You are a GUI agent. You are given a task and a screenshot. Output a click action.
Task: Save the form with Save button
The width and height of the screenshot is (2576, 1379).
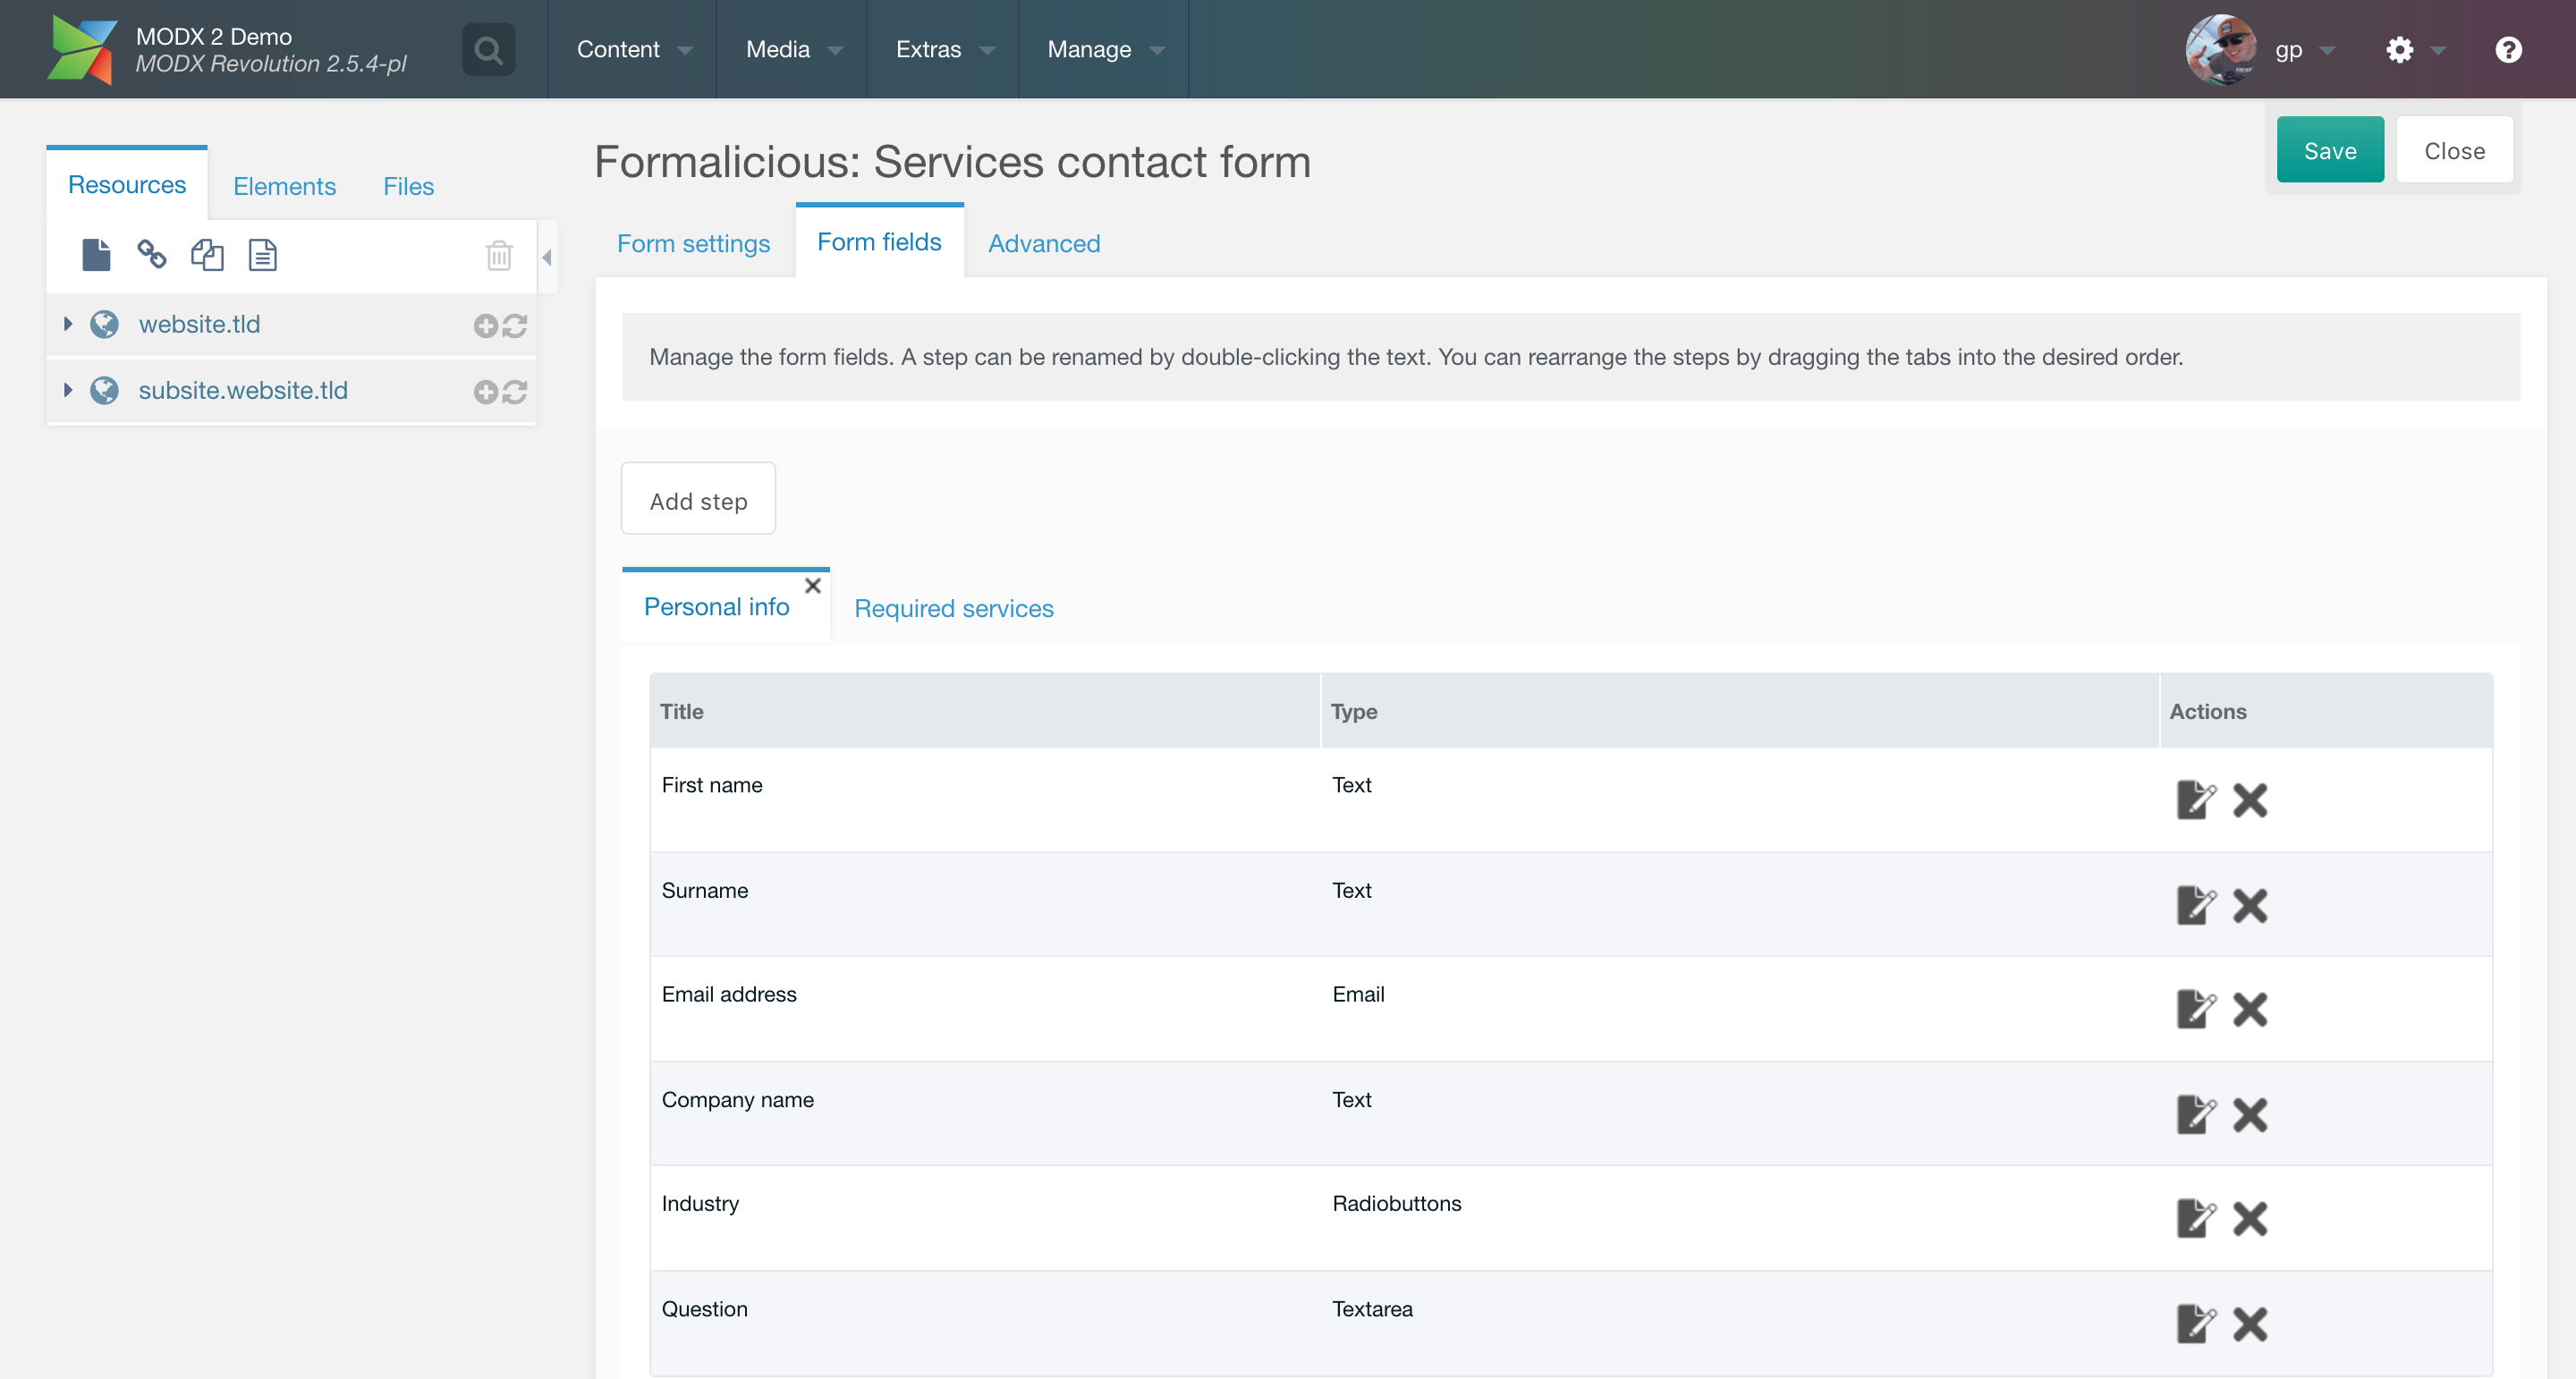pyautogui.click(x=2330, y=151)
